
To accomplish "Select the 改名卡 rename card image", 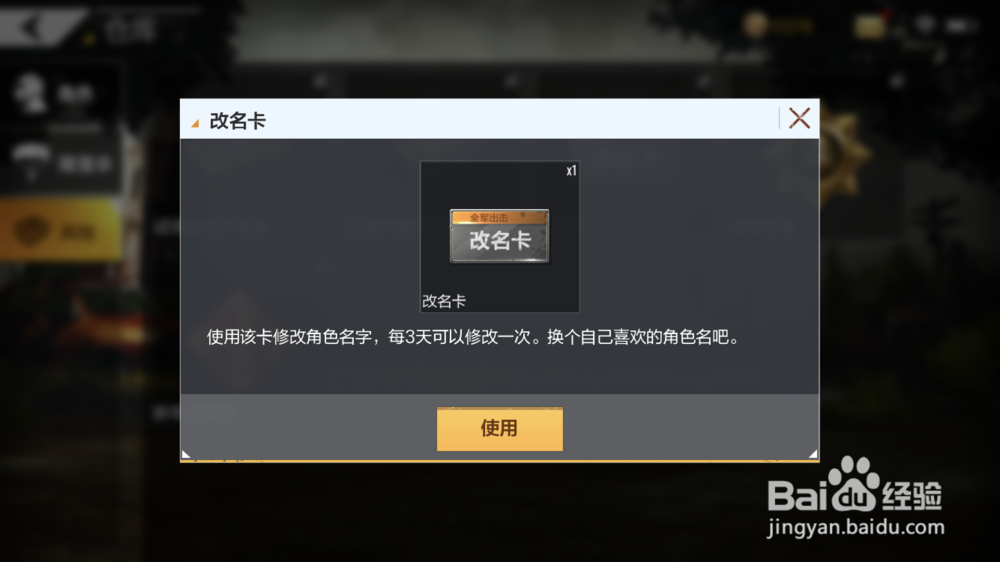I will (x=499, y=236).
